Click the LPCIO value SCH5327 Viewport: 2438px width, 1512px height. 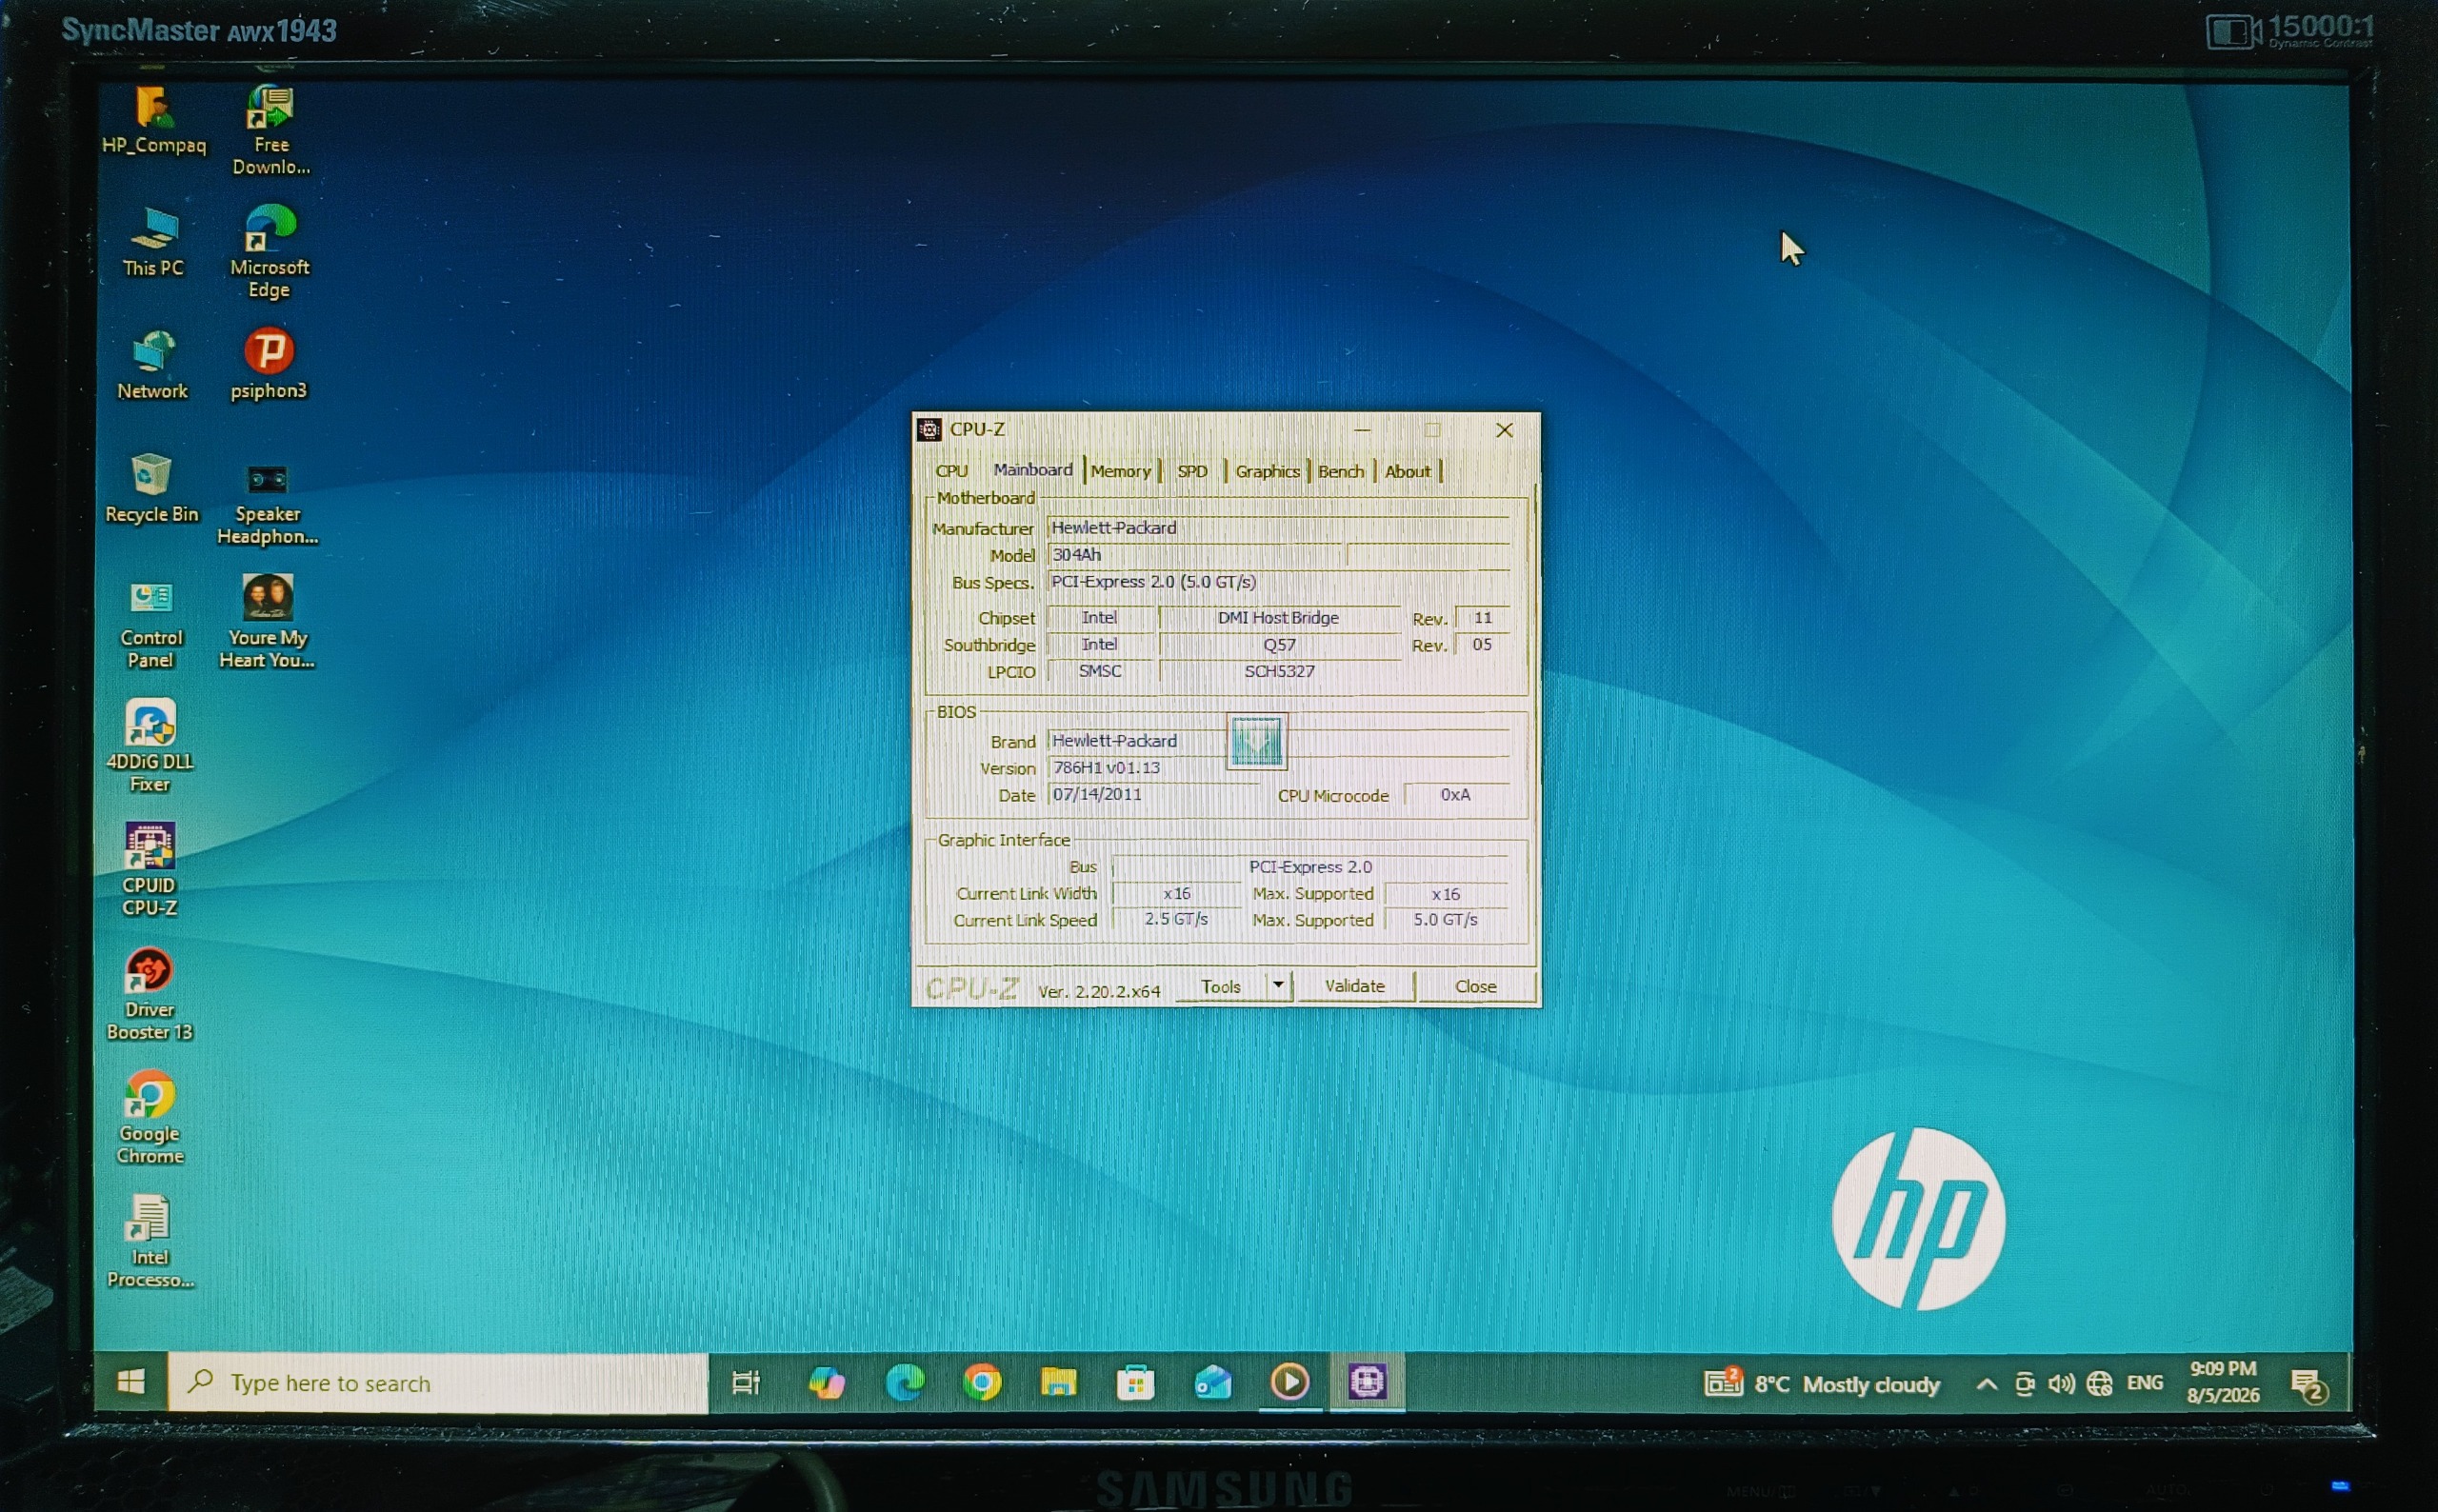tap(1278, 670)
